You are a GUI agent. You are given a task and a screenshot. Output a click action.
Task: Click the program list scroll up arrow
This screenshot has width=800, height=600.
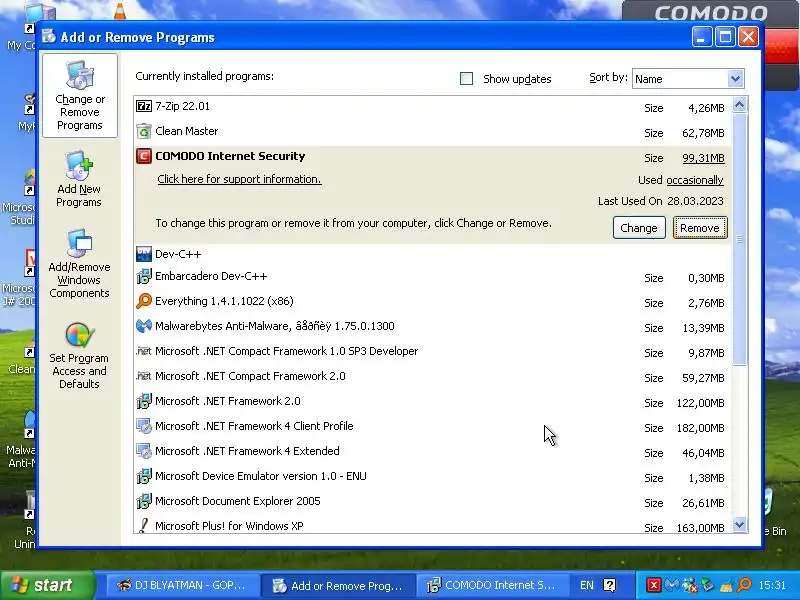pos(739,105)
